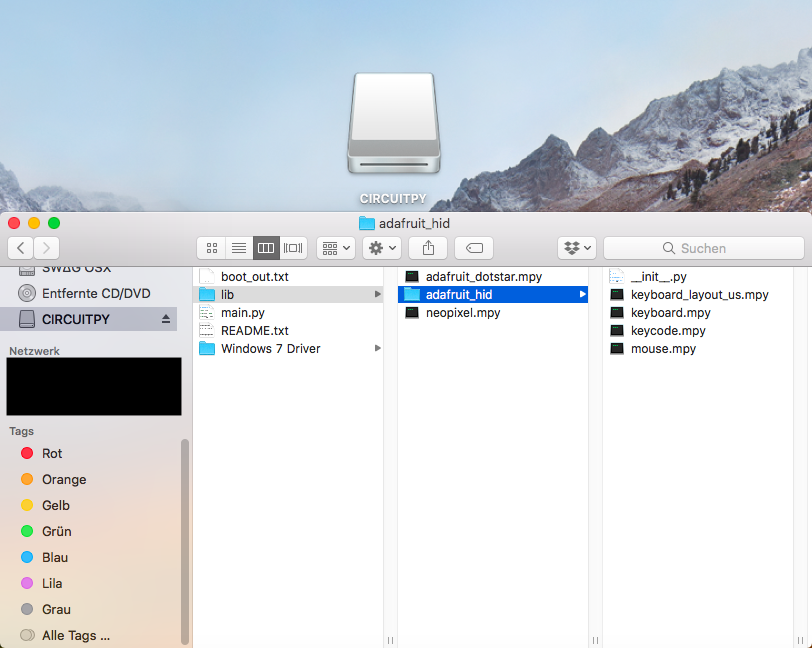
Task: Expand the lib folder arrow
Action: click(x=378, y=295)
